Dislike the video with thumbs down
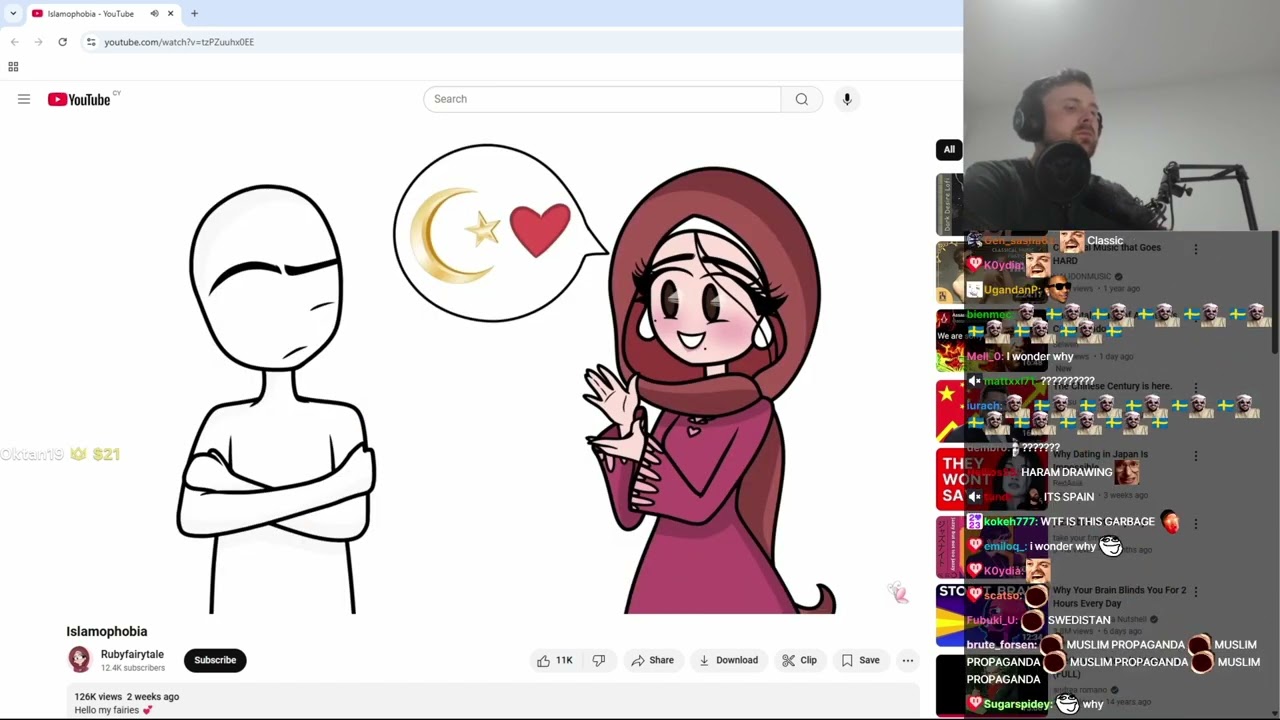This screenshot has height=720, width=1280. coord(599,660)
